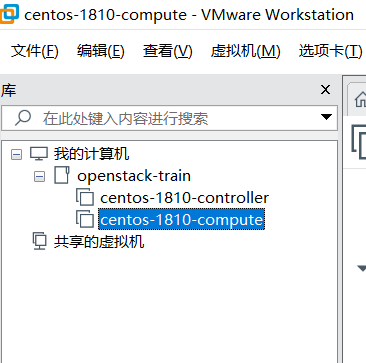Collapse the openstack-train folder node
Viewport: 366px width, 363px height.
[x=39, y=176]
